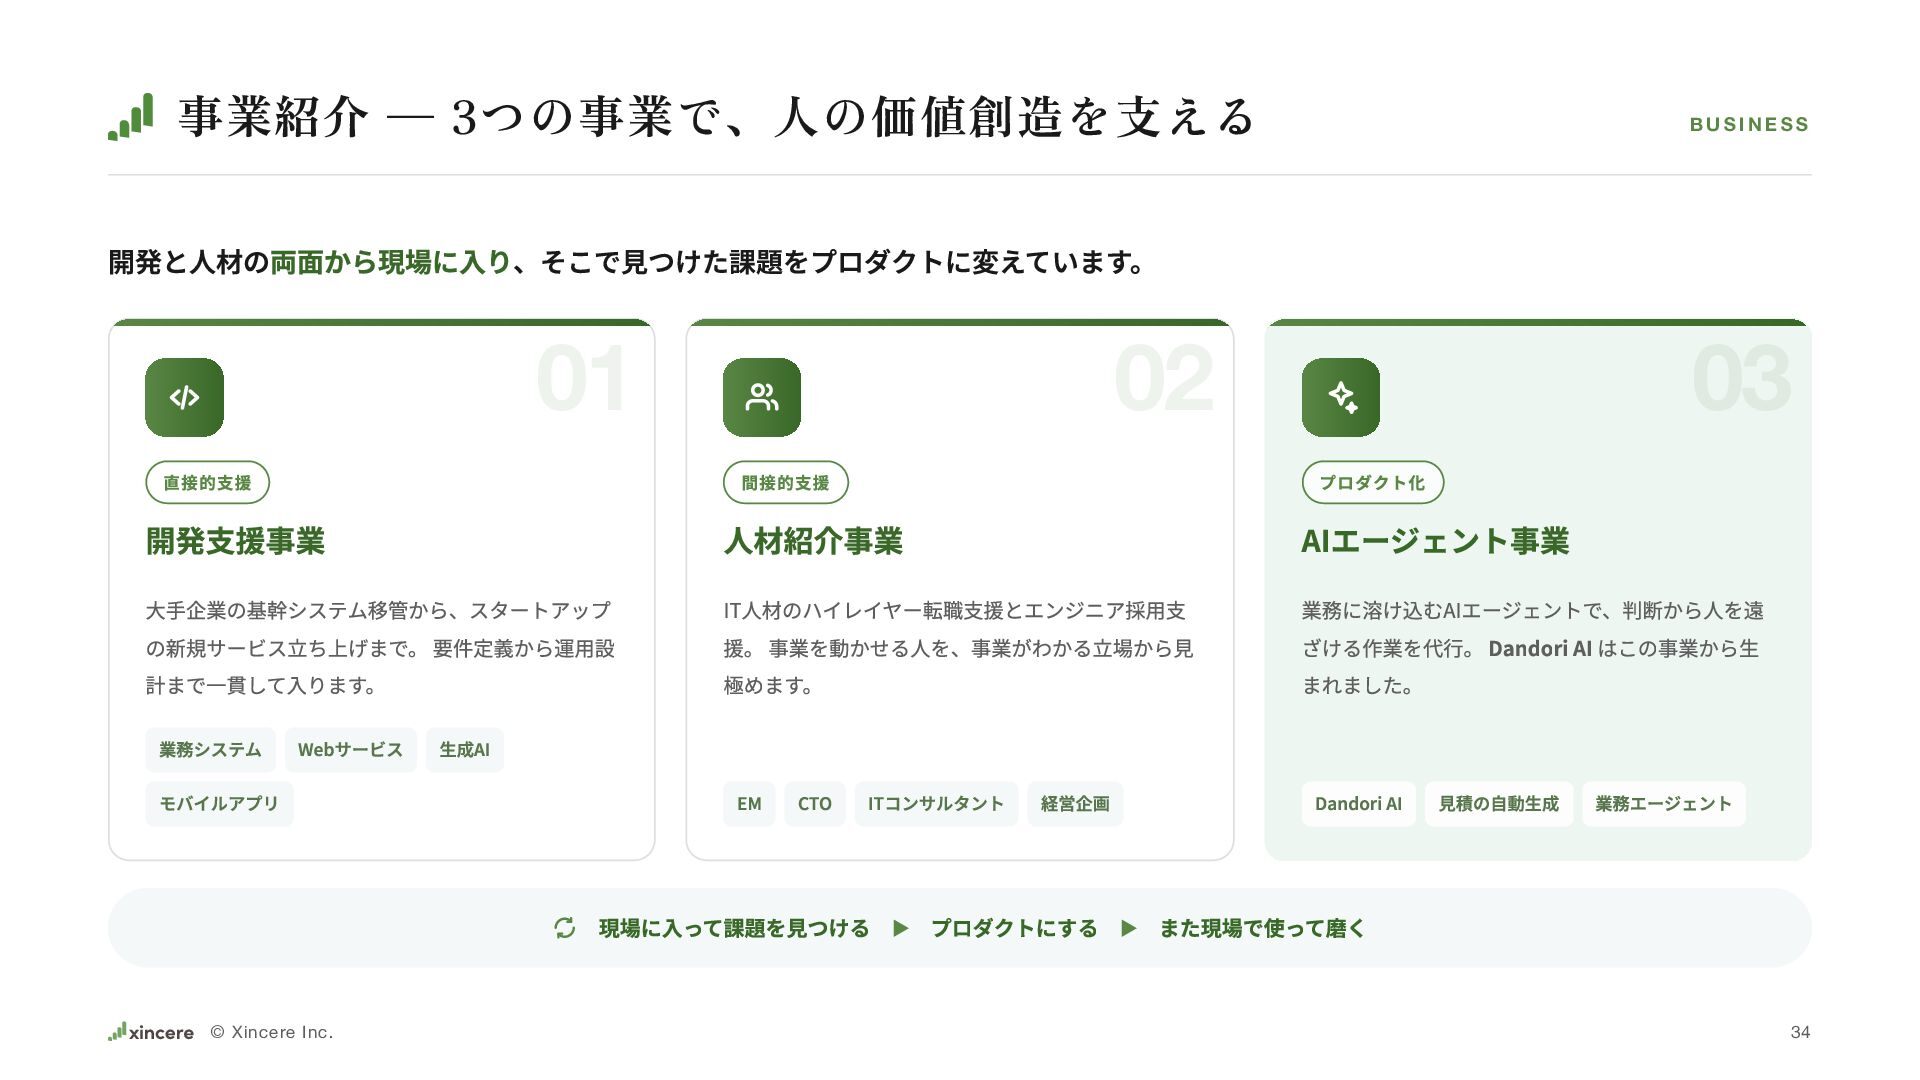Click プロダクトにする step text
This screenshot has height=1080, width=1920.
pyautogui.click(x=1014, y=928)
